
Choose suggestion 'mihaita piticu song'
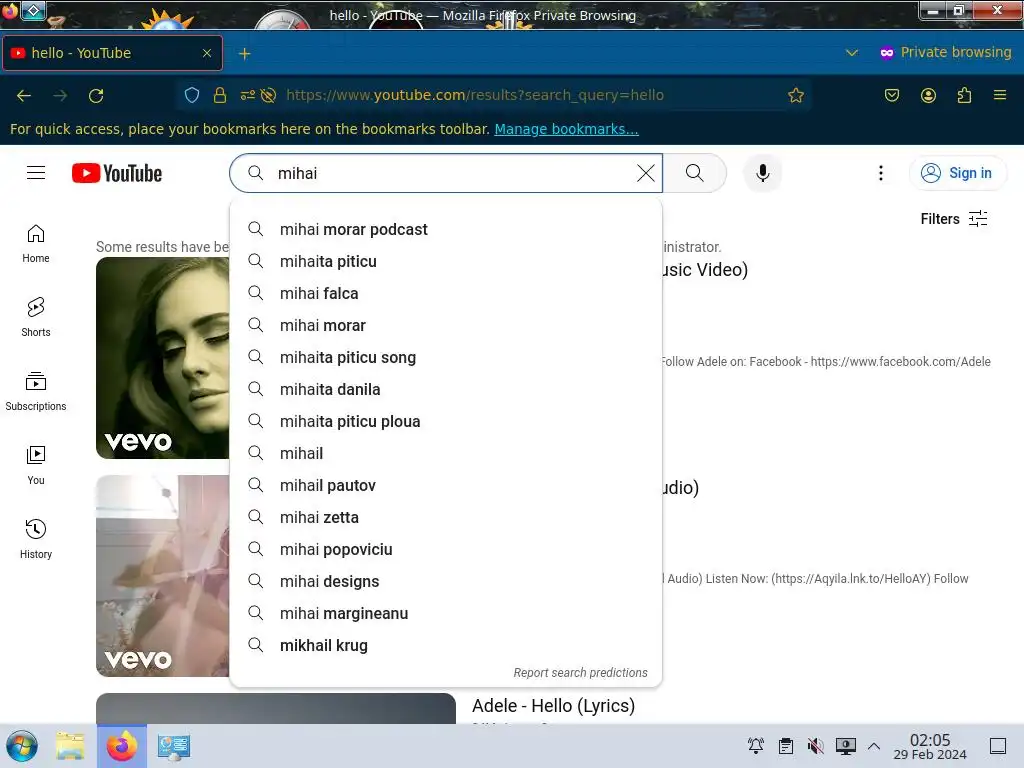pos(446,357)
